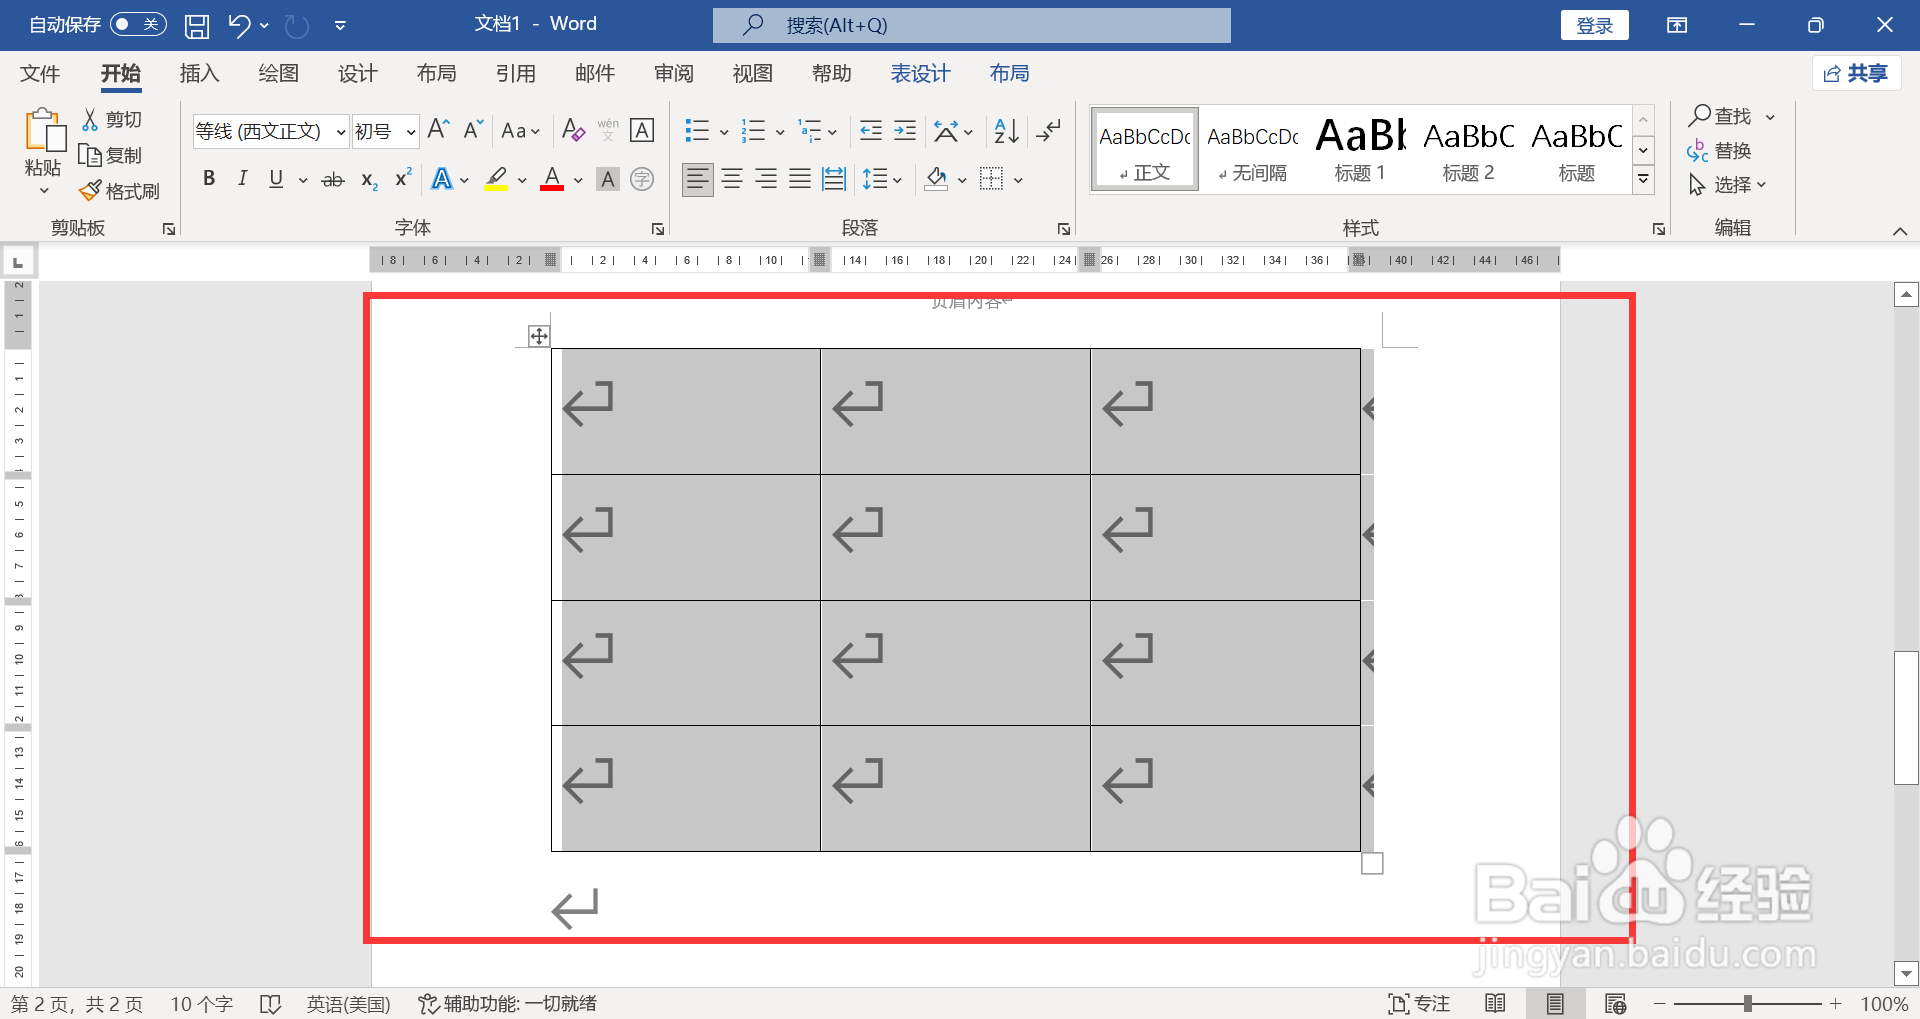This screenshot has width=1920, height=1019.
Task: Click the enclosed character icon
Action: [642, 179]
